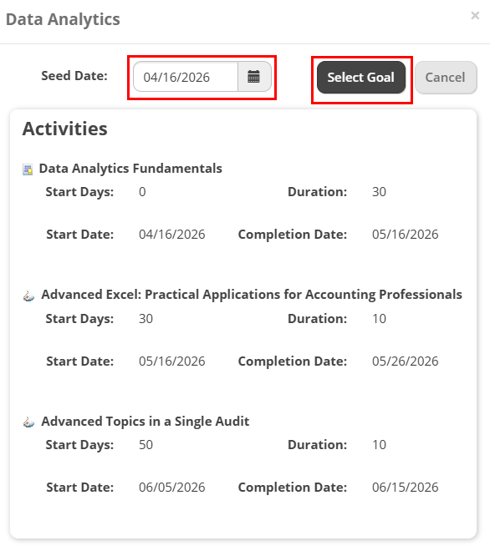Click the Data Analytics dialog title
Viewport: 490px width, 551px height.
tap(63, 19)
